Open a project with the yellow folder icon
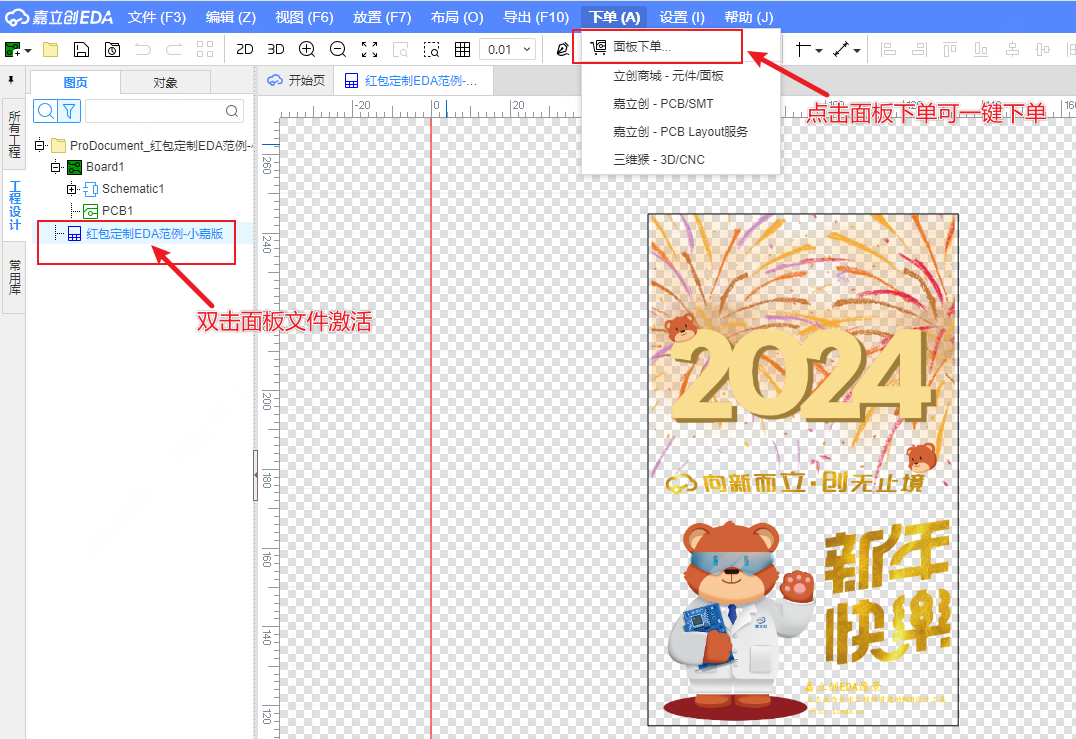1076x739 pixels. click(x=50, y=49)
